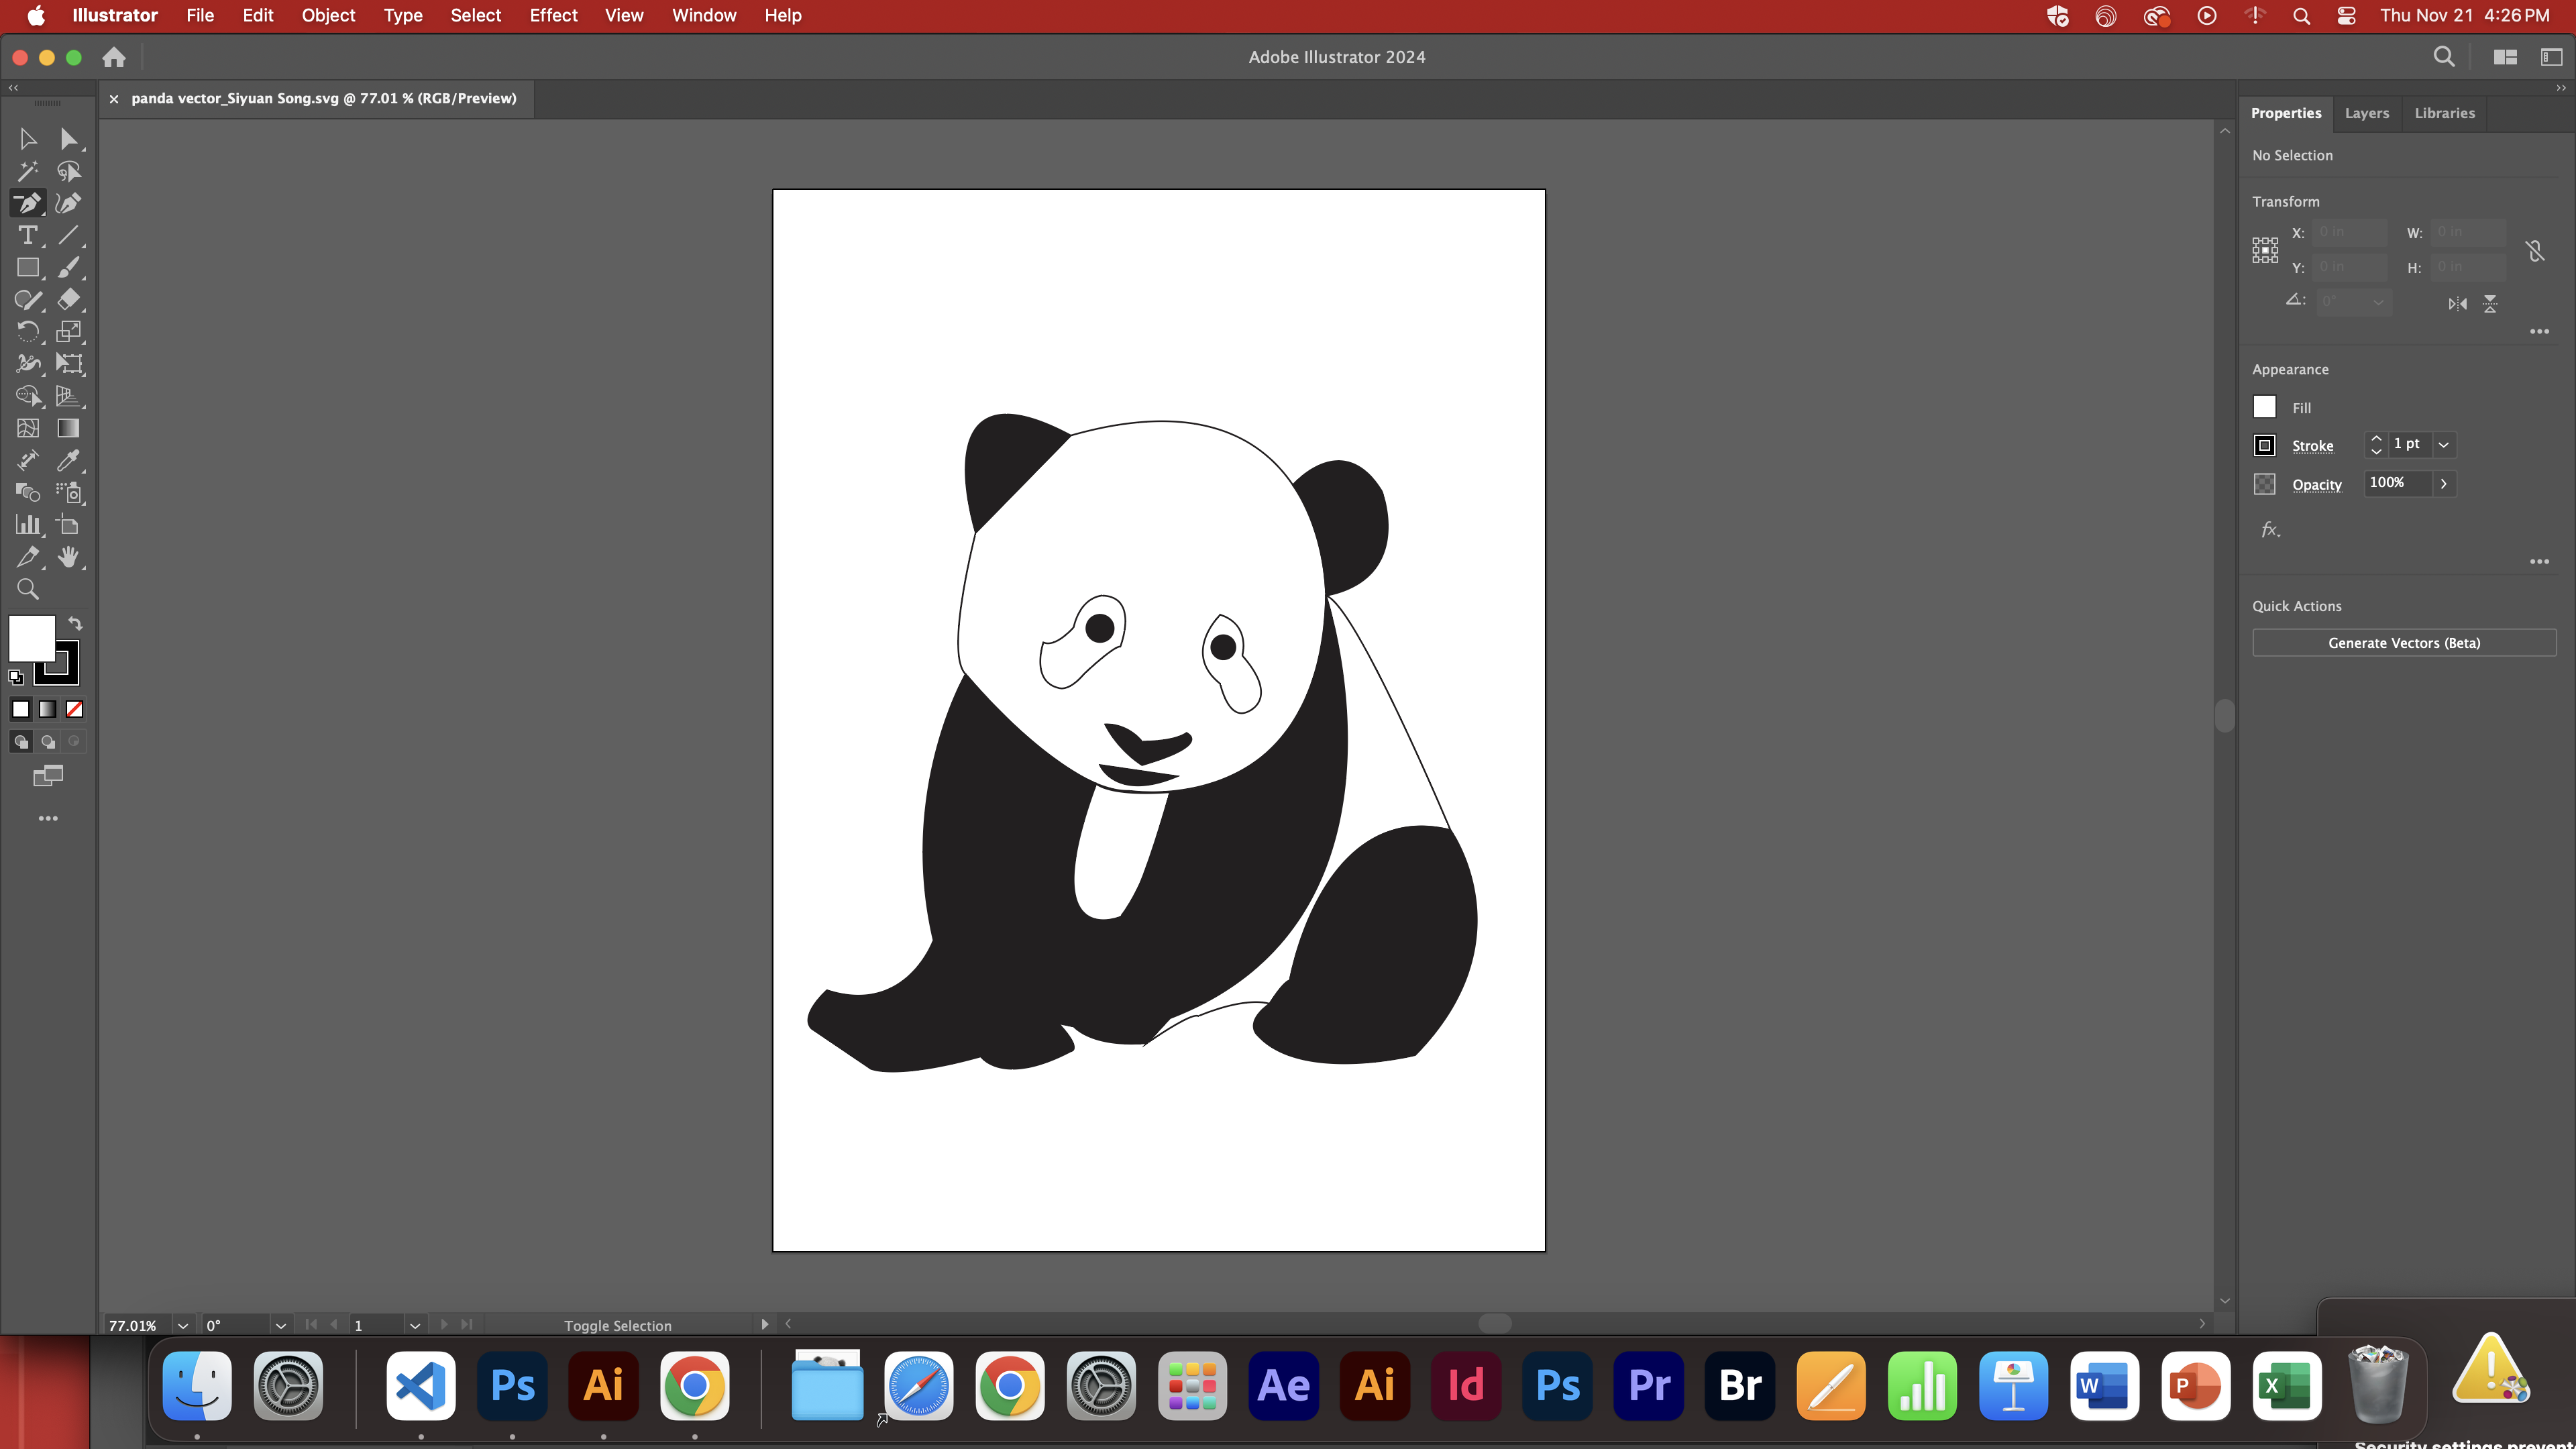Select the Zoom tool in toolbar

click(x=27, y=590)
